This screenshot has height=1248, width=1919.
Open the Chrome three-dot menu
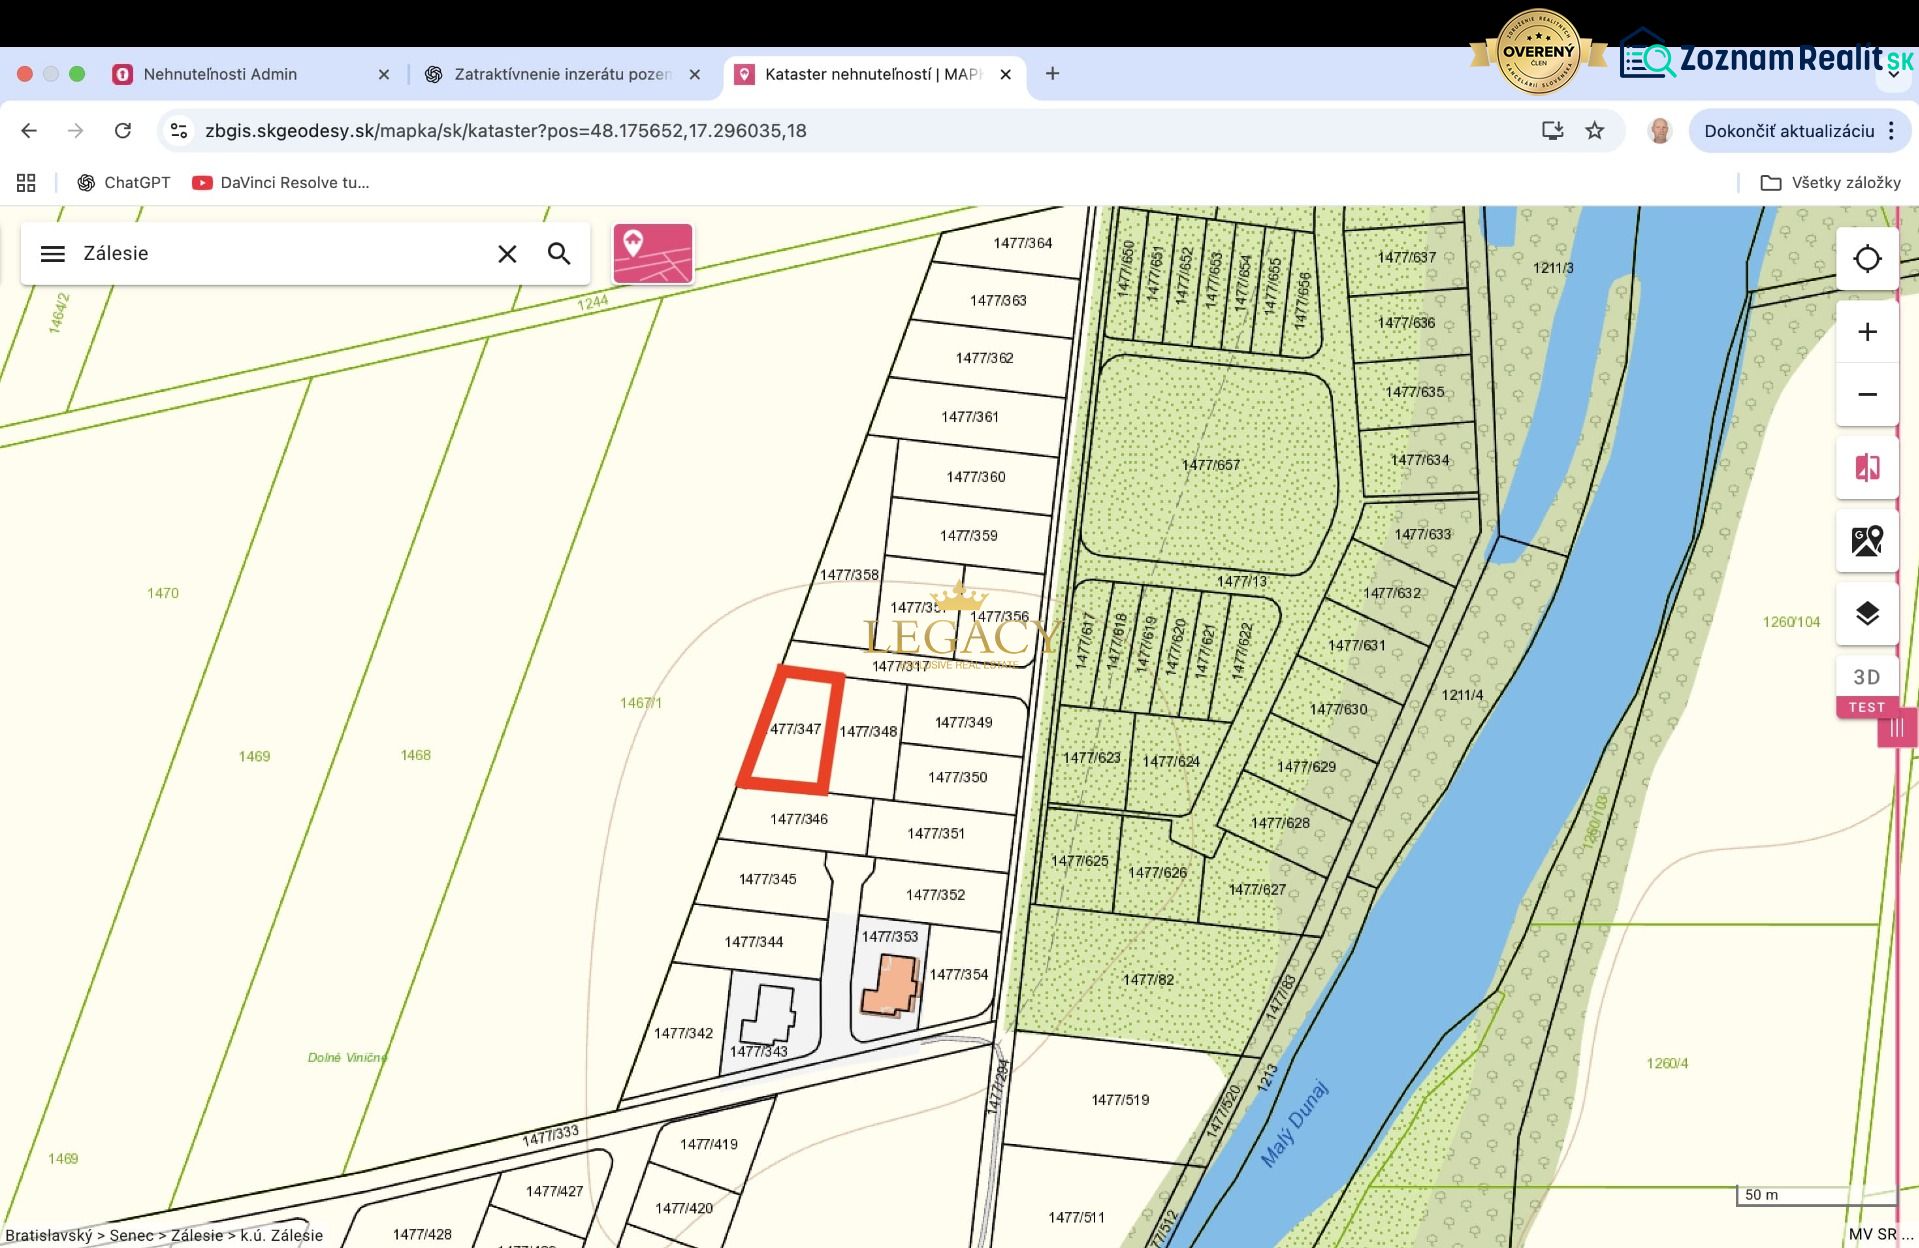[1891, 131]
